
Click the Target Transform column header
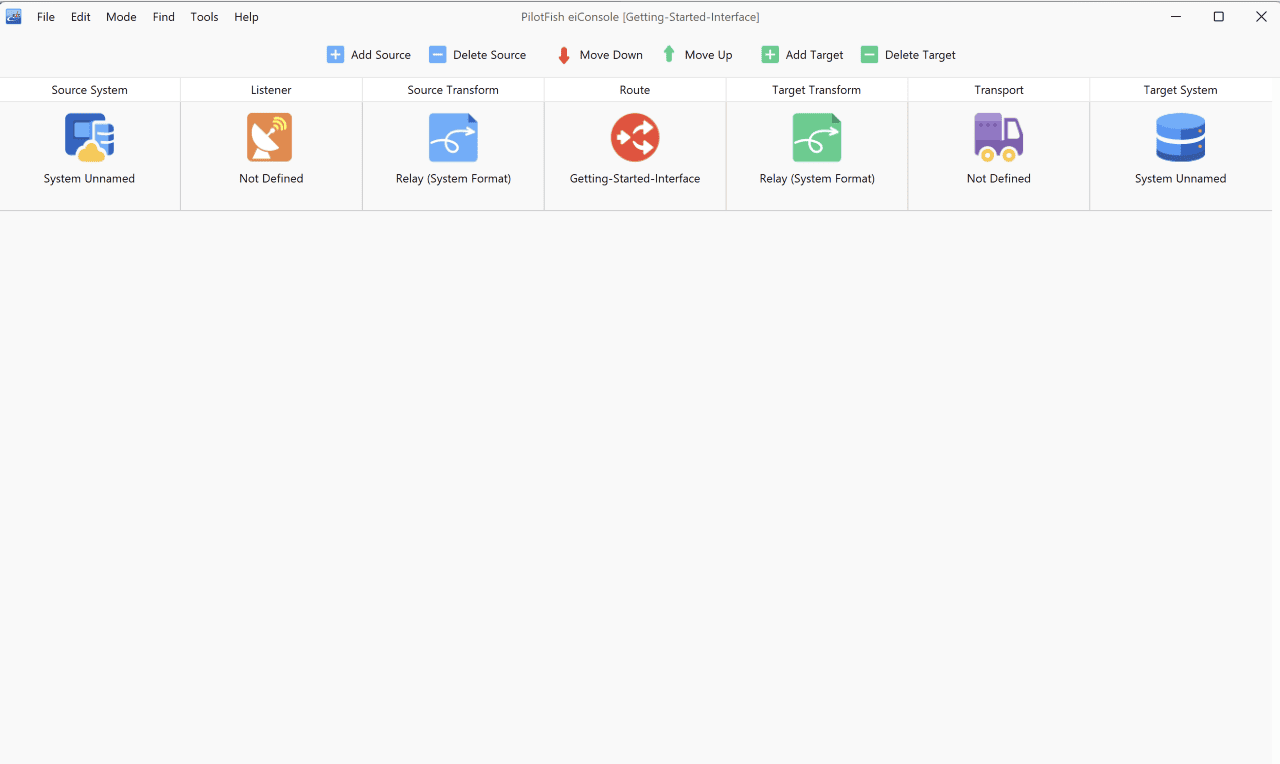(x=817, y=90)
